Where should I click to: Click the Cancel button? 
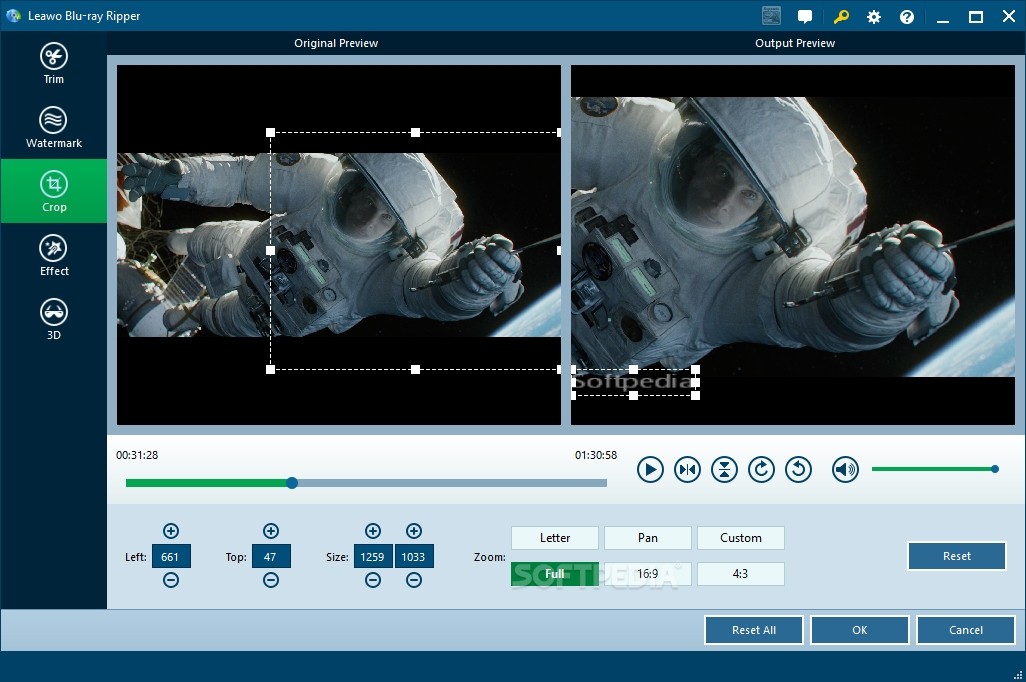point(965,630)
